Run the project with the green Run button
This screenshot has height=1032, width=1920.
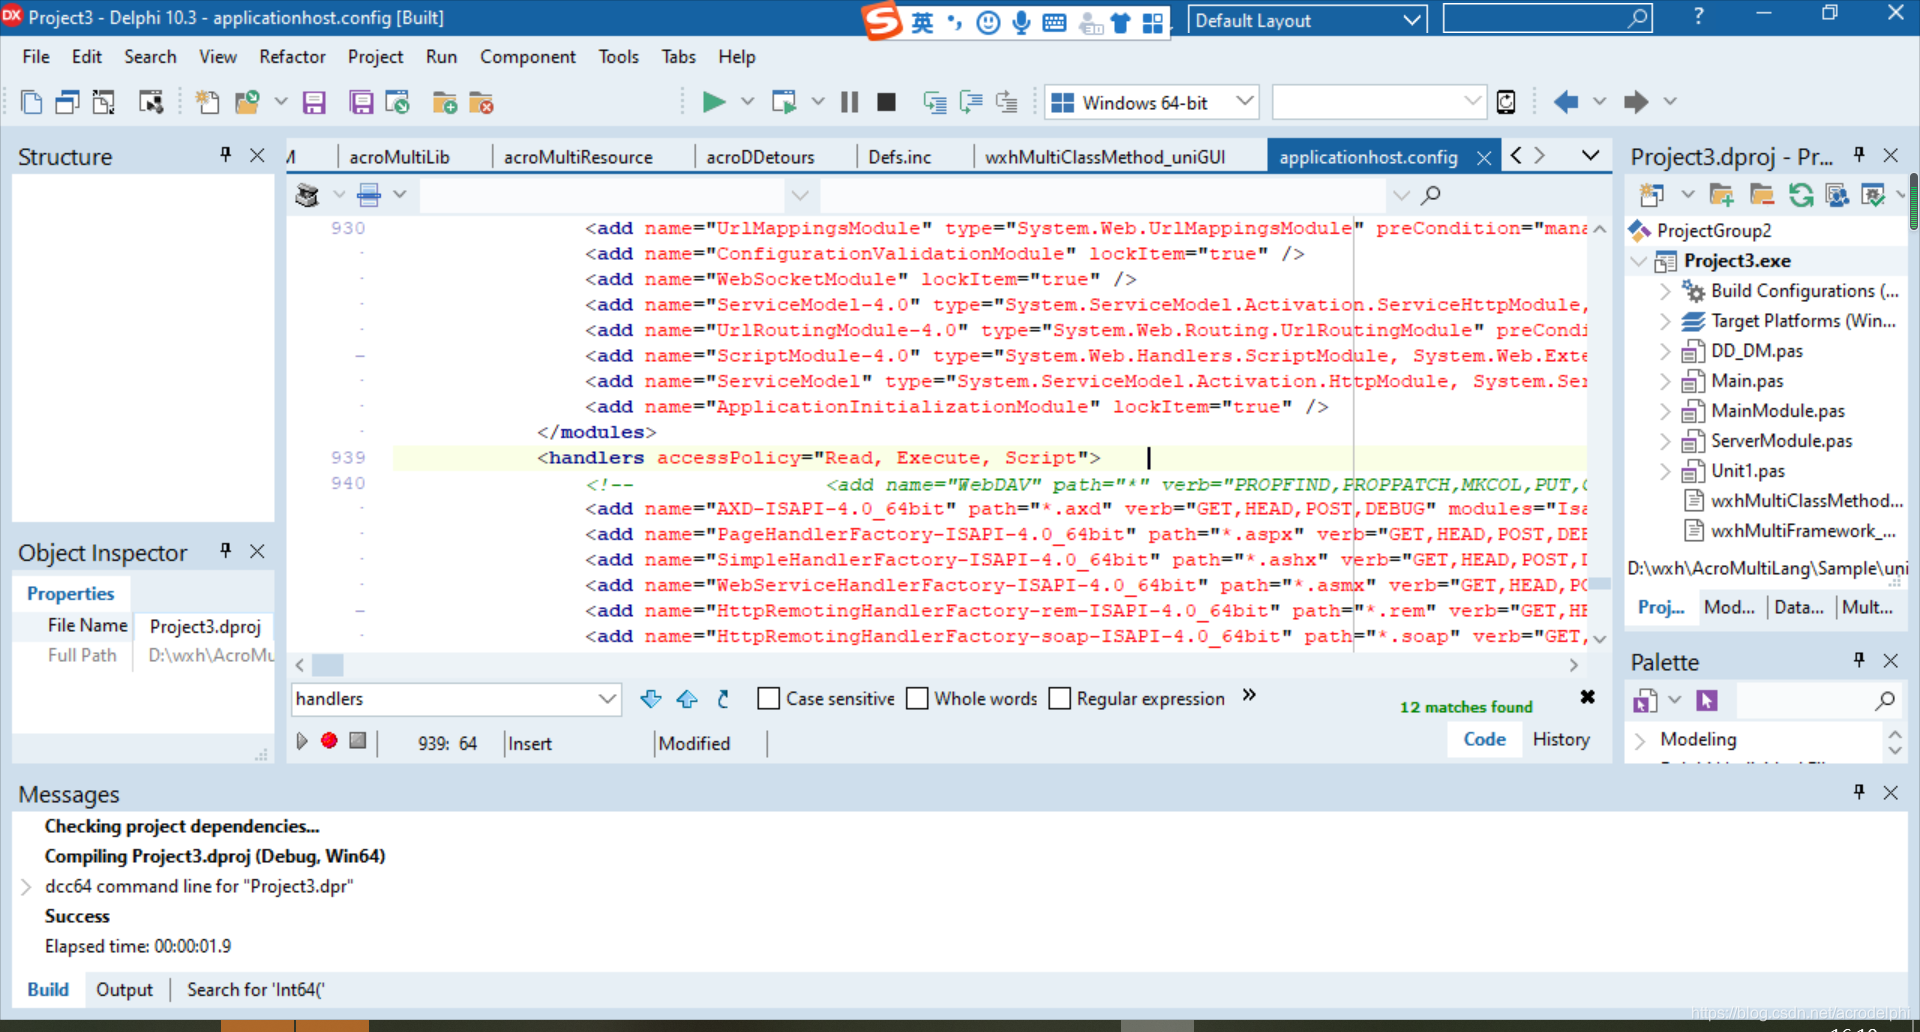point(713,101)
